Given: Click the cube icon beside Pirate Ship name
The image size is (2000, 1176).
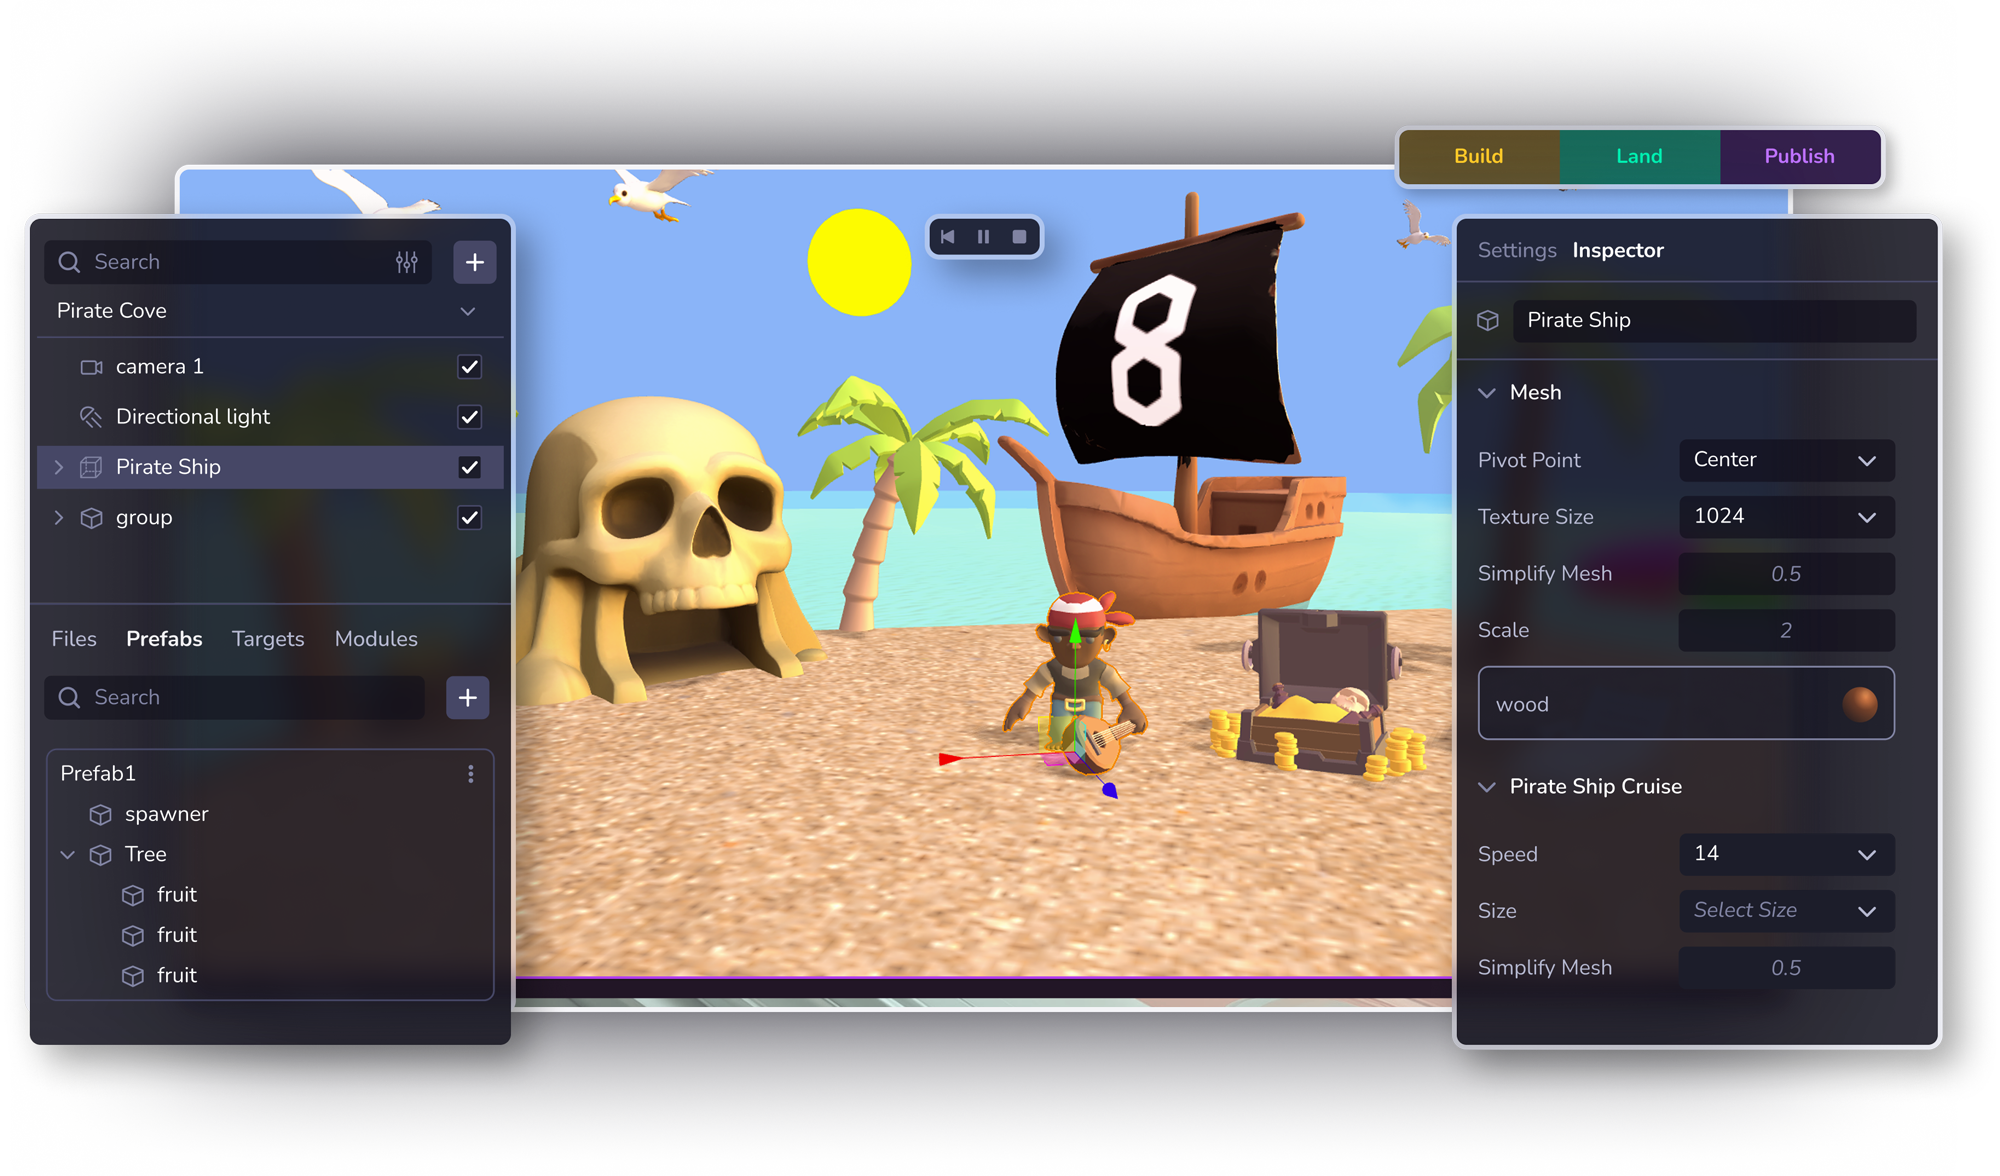Looking at the screenshot, I should [1488, 321].
